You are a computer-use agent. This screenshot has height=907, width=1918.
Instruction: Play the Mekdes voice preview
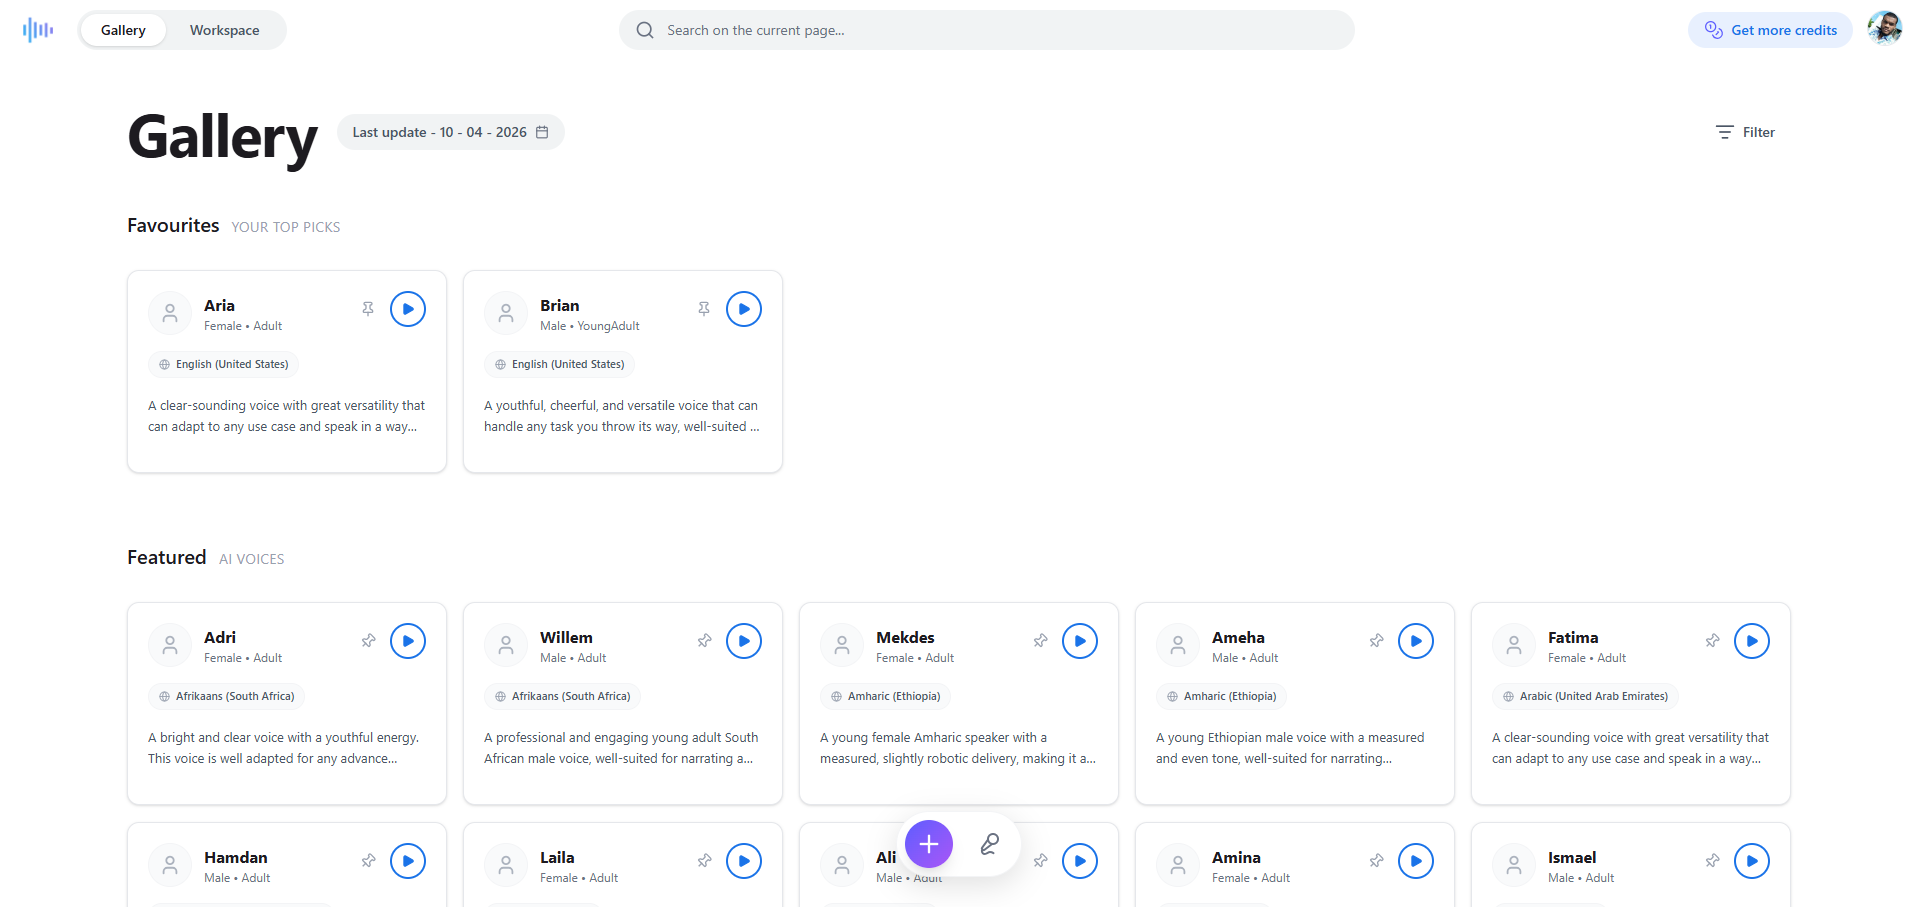(x=1080, y=641)
